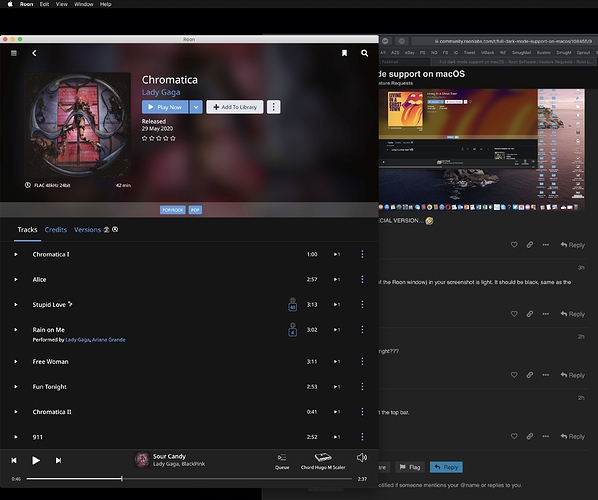Skip to the previous track
Image resolution: width=598 pixels, height=500 pixels.
(x=14, y=461)
